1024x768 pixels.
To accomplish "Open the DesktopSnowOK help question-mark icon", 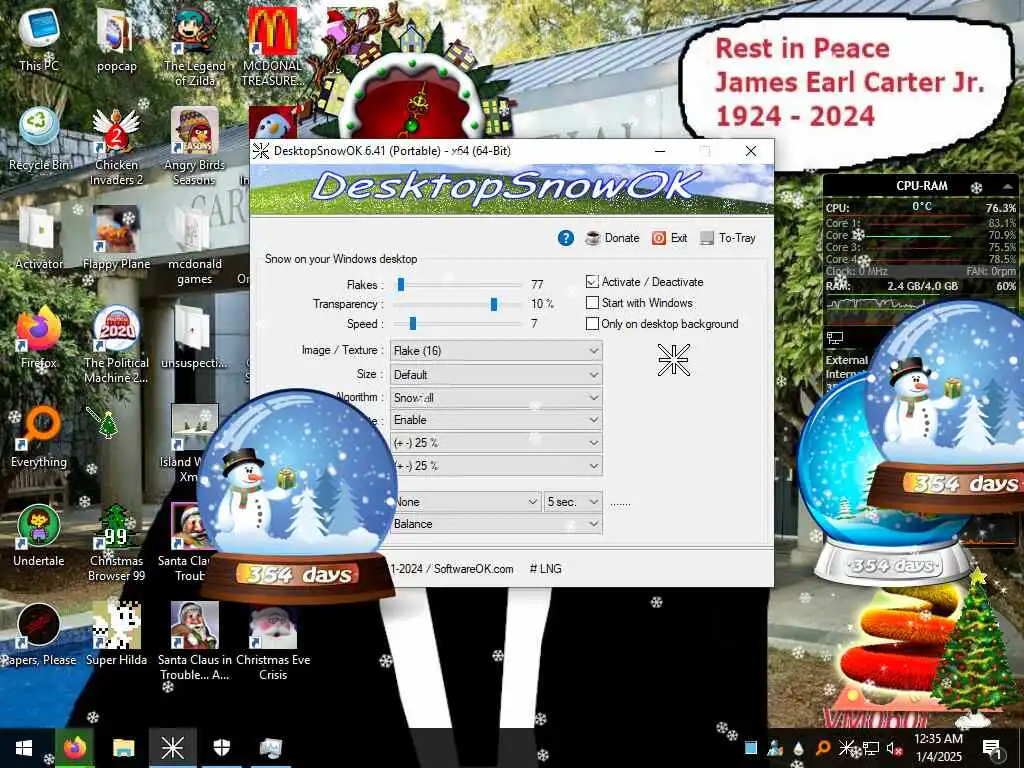I will pyautogui.click(x=566, y=238).
